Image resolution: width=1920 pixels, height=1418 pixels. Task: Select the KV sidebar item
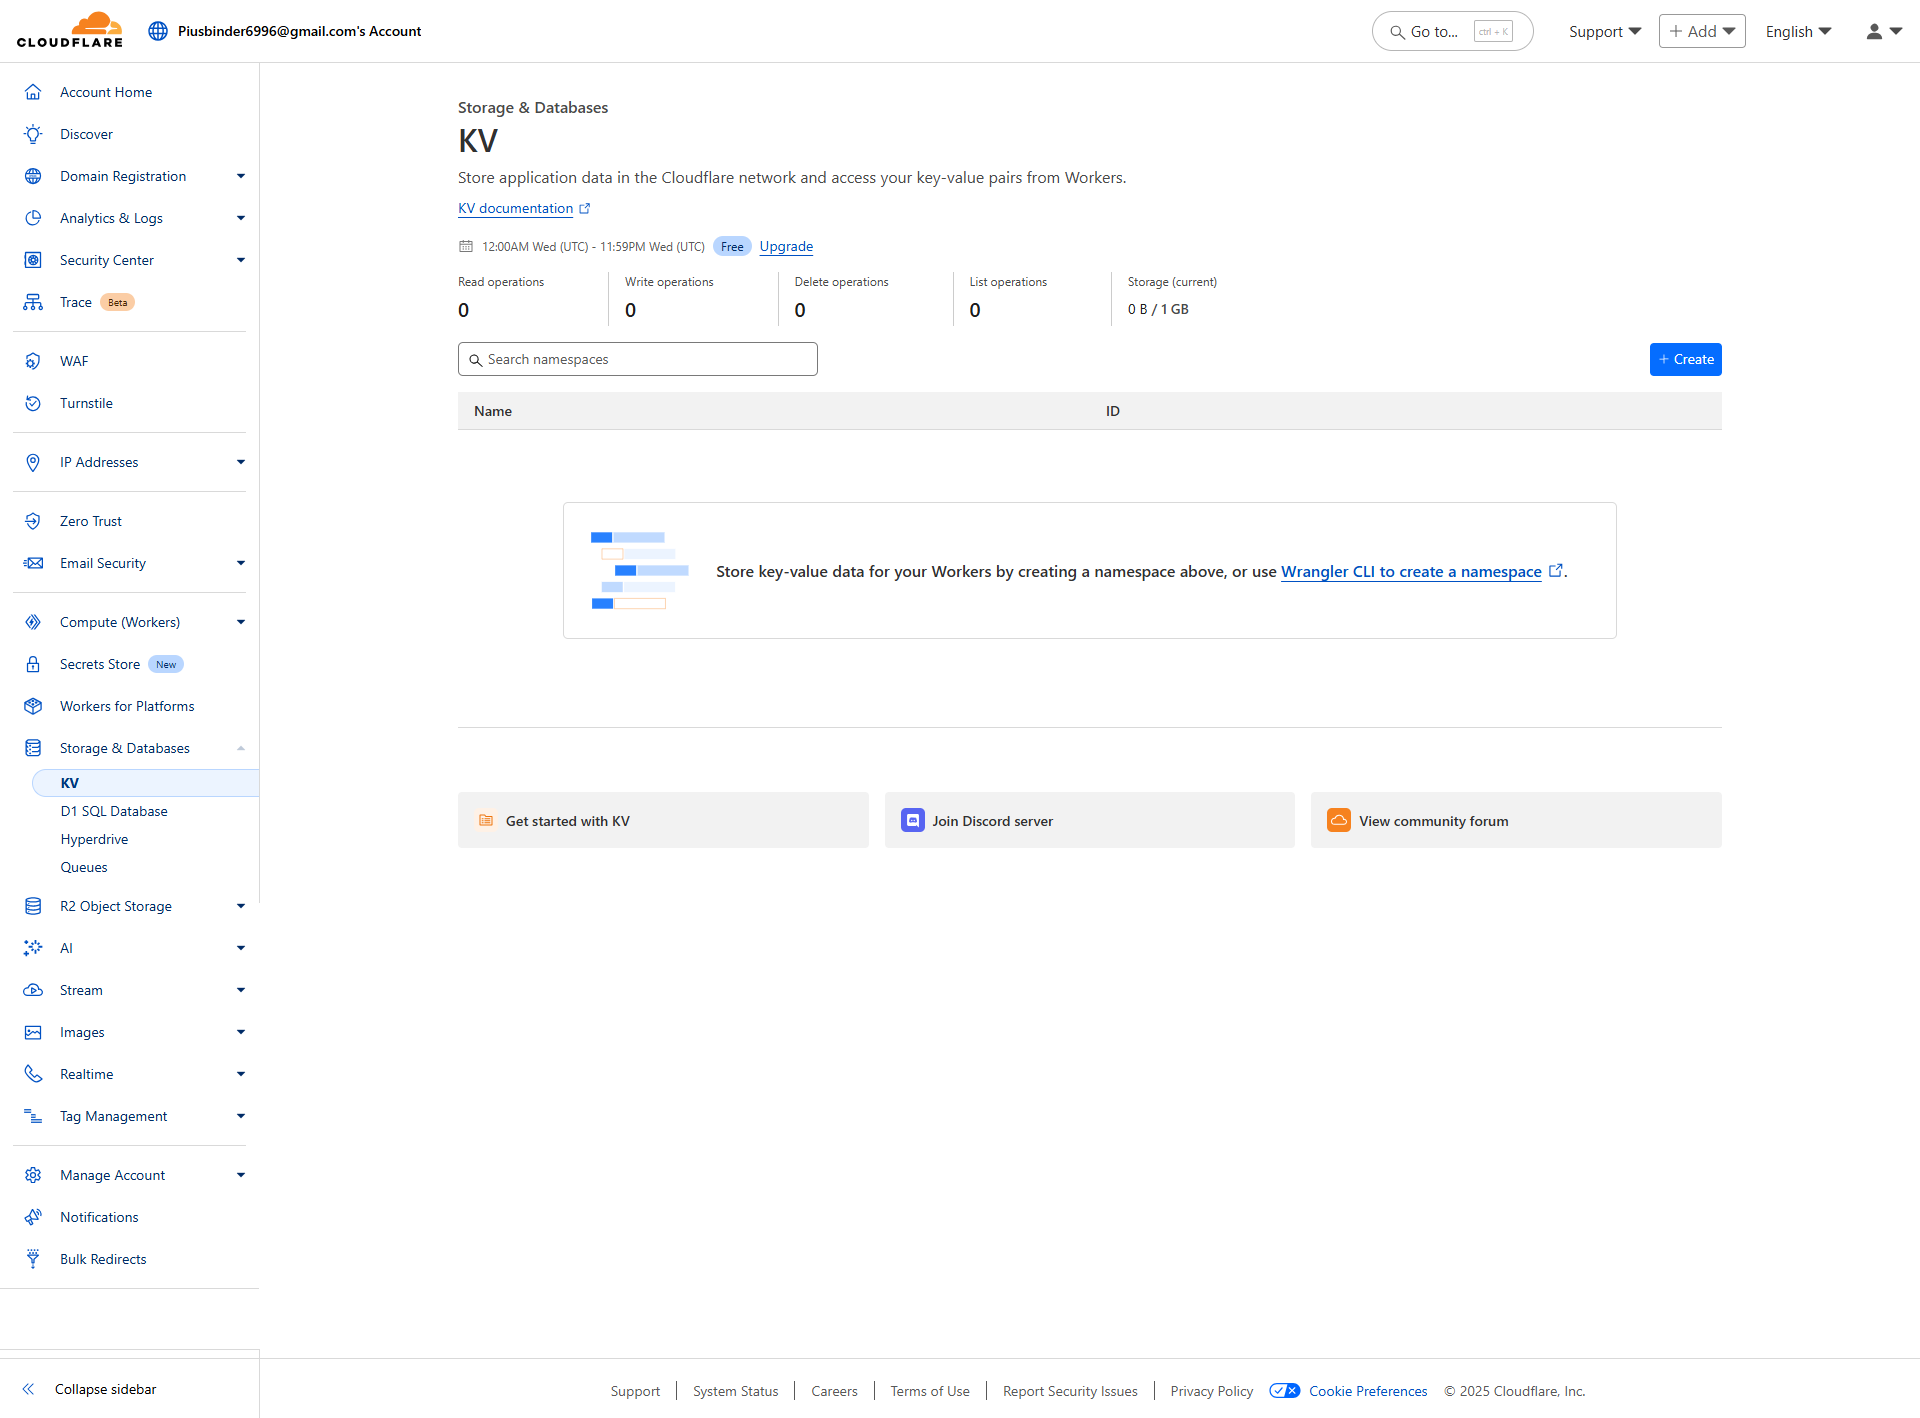click(x=146, y=783)
